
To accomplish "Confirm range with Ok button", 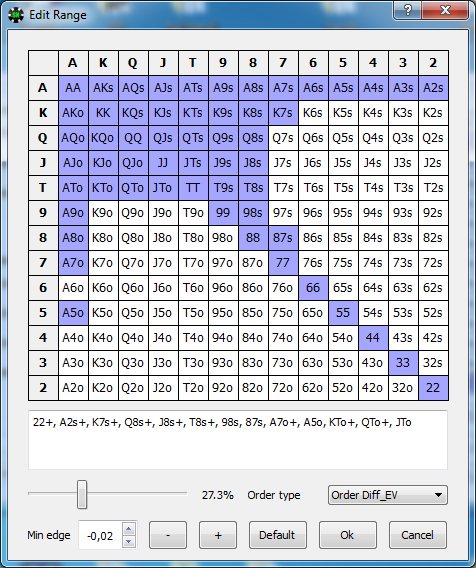I will click(347, 535).
